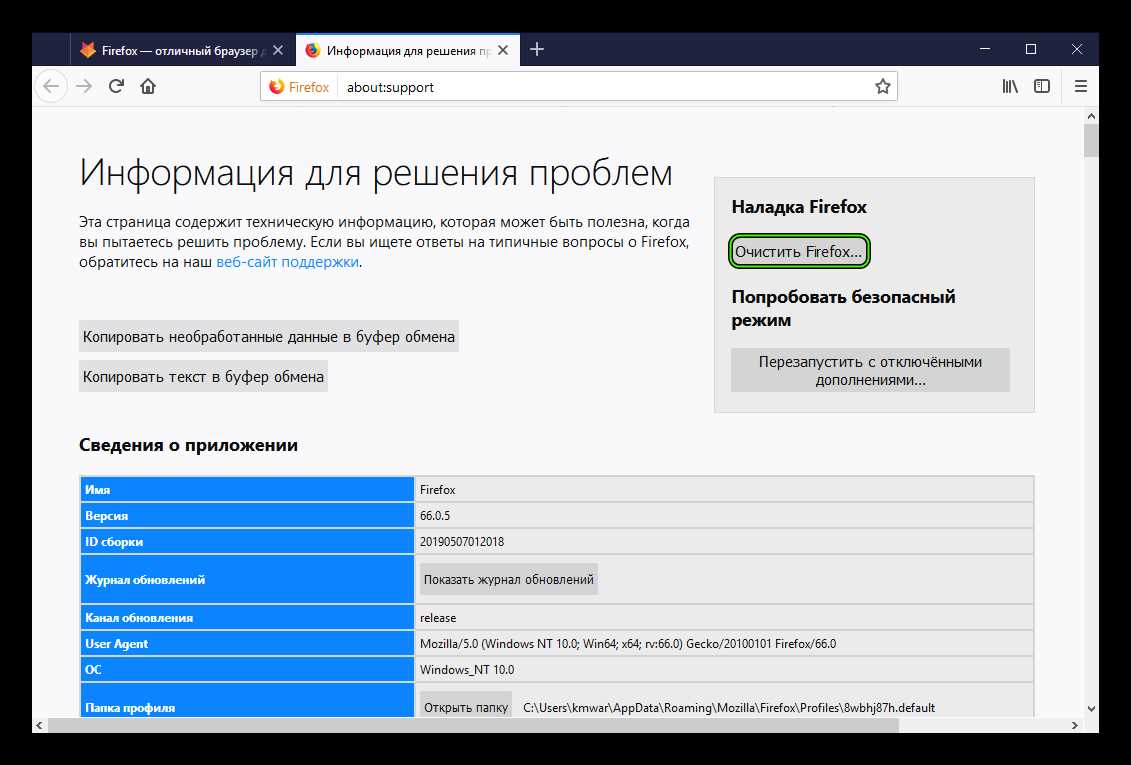Viewport: 1131px width, 765px height.
Task: Open a new tab with plus button
Action: coord(537,50)
